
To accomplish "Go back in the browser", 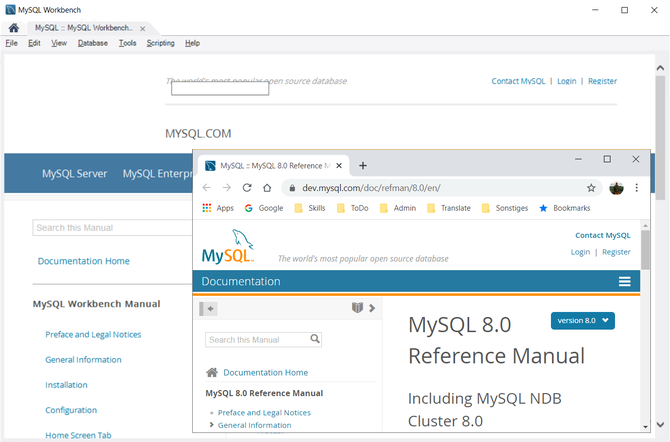I will (x=207, y=188).
